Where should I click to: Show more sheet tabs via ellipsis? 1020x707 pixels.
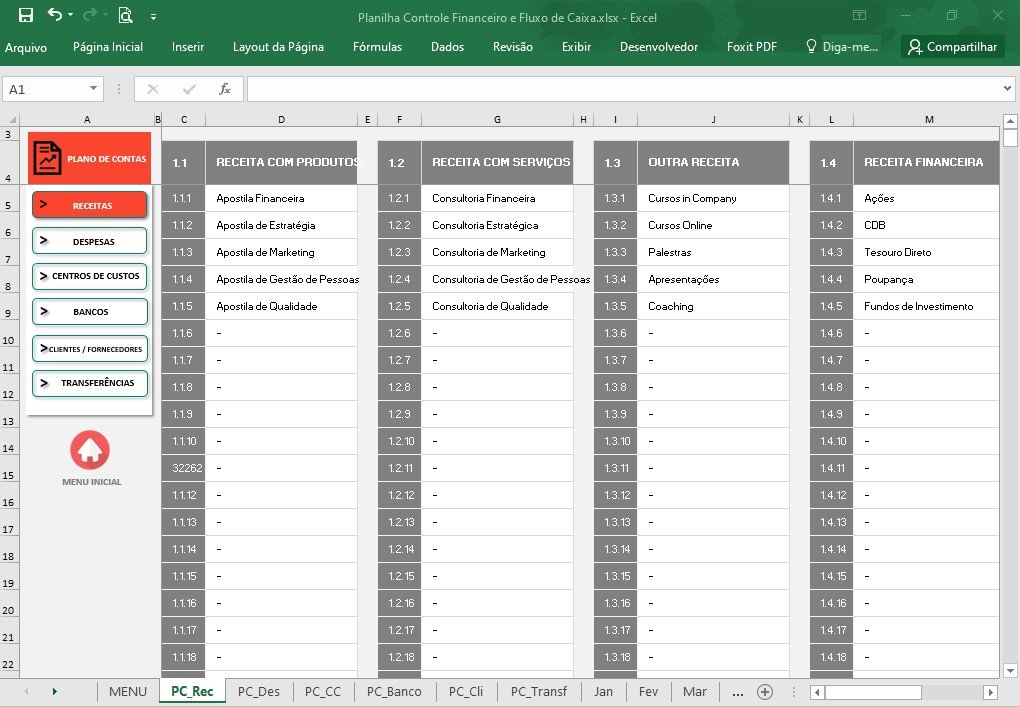coord(738,693)
